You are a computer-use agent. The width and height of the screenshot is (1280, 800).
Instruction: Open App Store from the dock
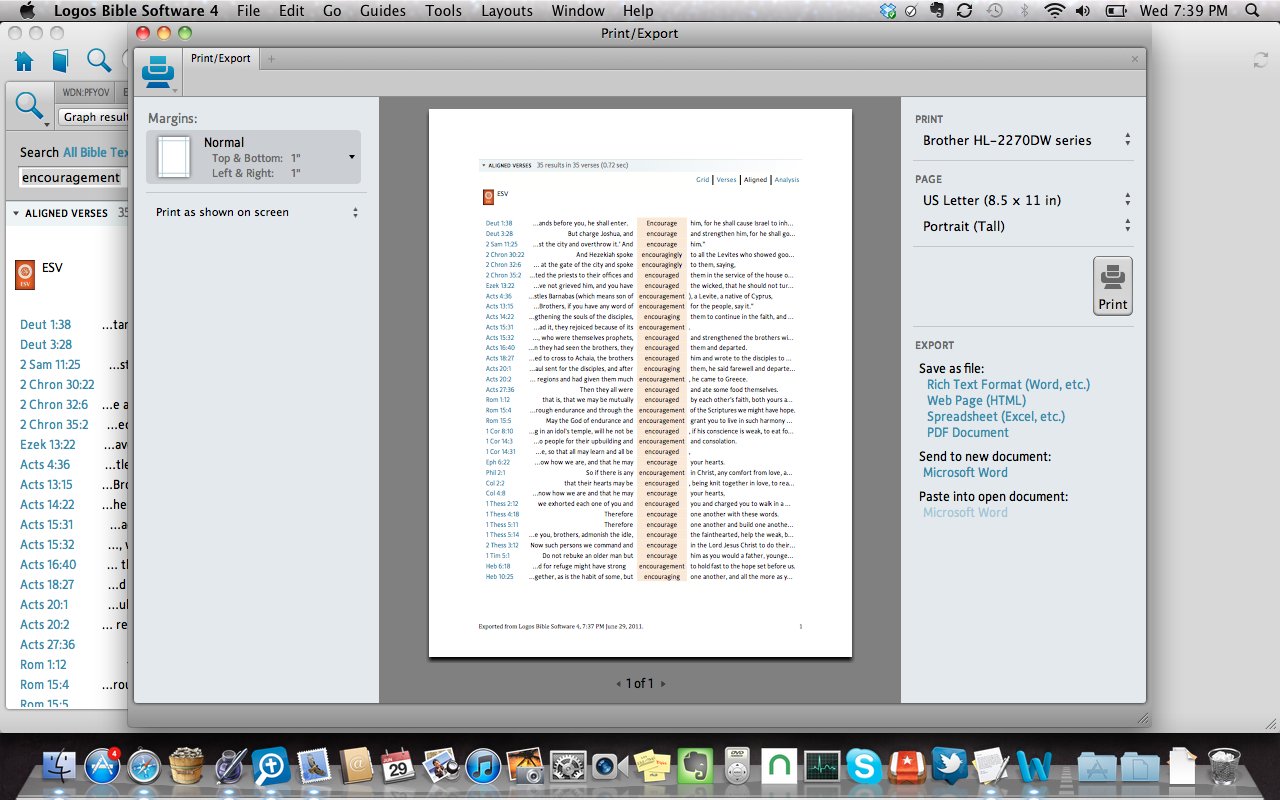coord(102,767)
